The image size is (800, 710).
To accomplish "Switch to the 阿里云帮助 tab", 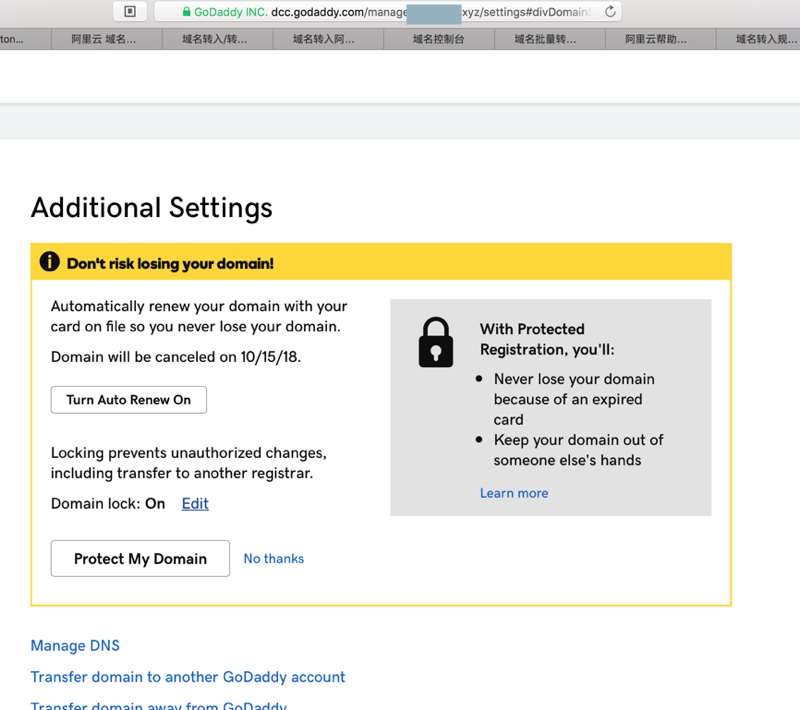I will 656,40.
